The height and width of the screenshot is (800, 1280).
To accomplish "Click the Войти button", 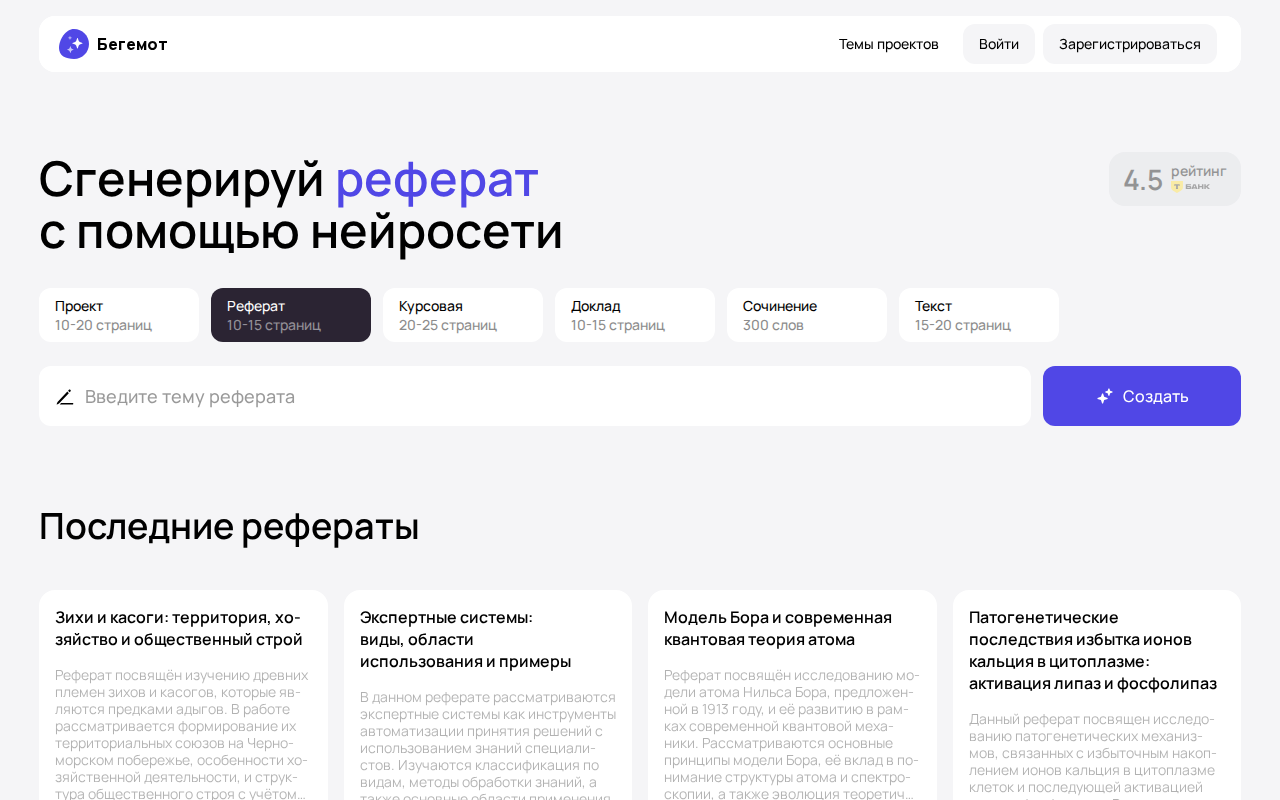I will 999,44.
